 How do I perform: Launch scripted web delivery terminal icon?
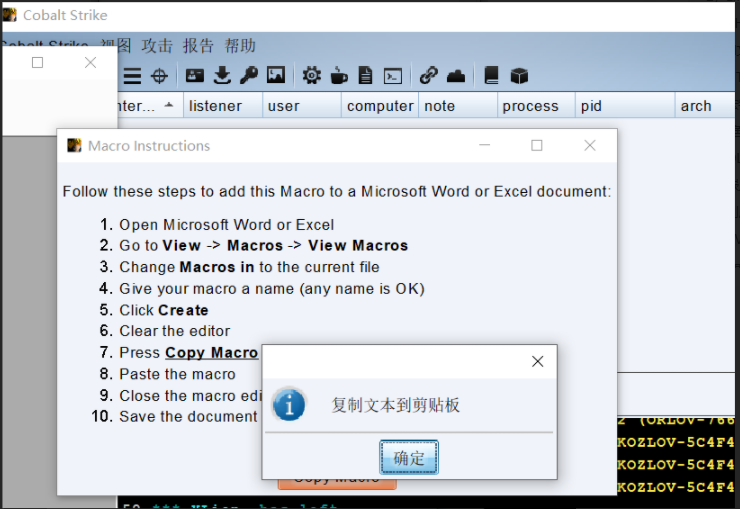393,76
